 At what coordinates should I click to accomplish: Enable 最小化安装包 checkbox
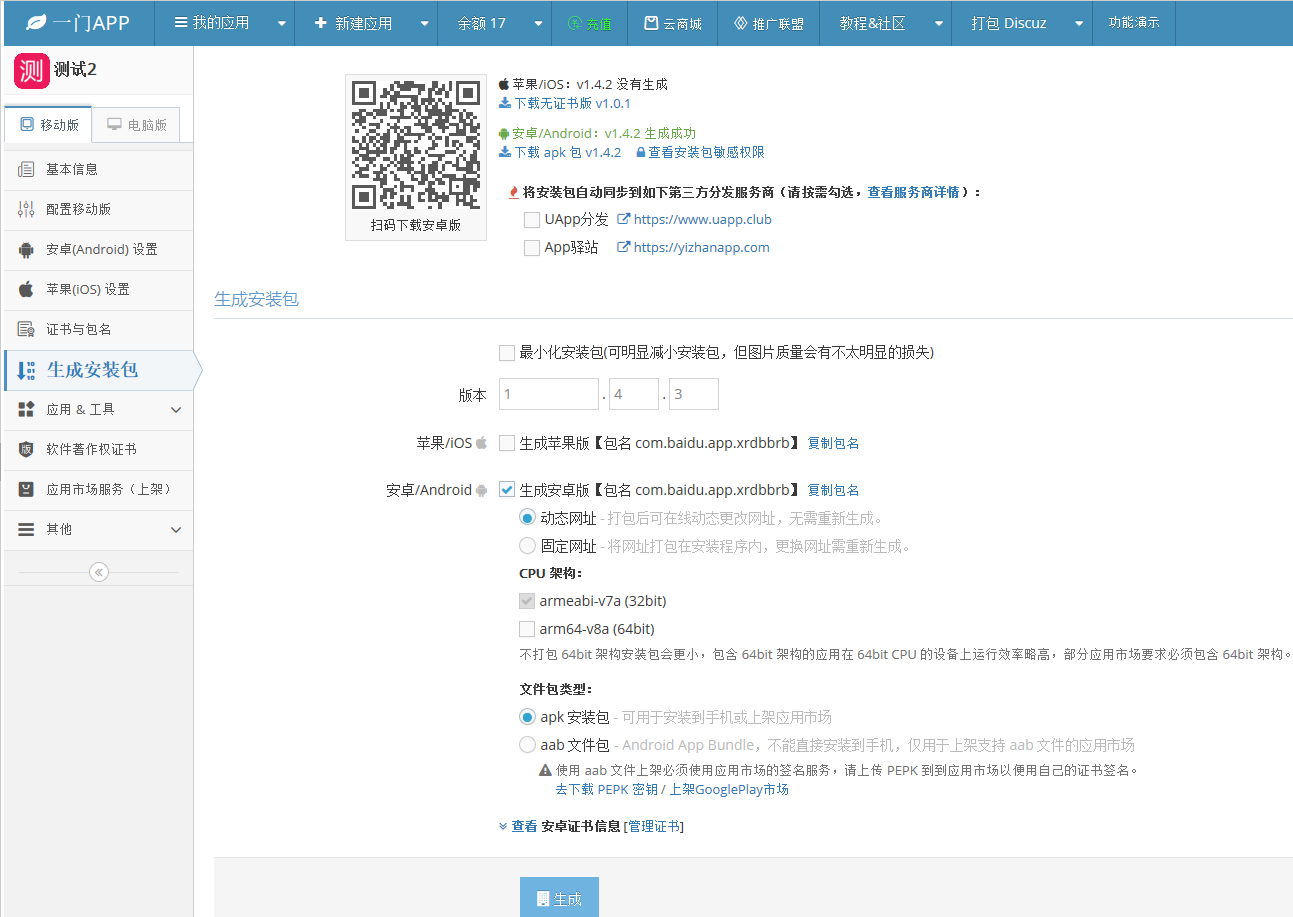[x=507, y=352]
